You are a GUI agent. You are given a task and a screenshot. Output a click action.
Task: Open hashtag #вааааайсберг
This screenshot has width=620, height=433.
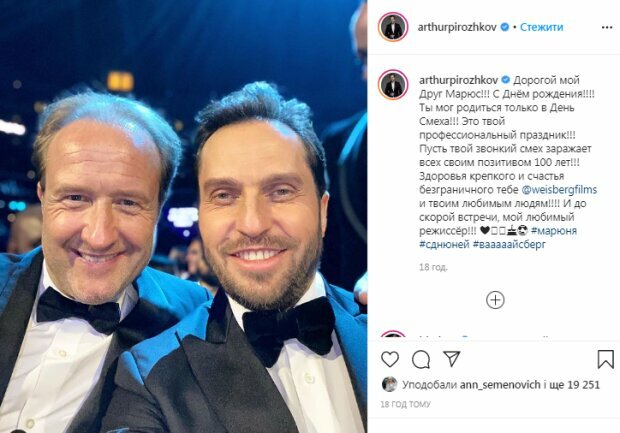(509, 244)
